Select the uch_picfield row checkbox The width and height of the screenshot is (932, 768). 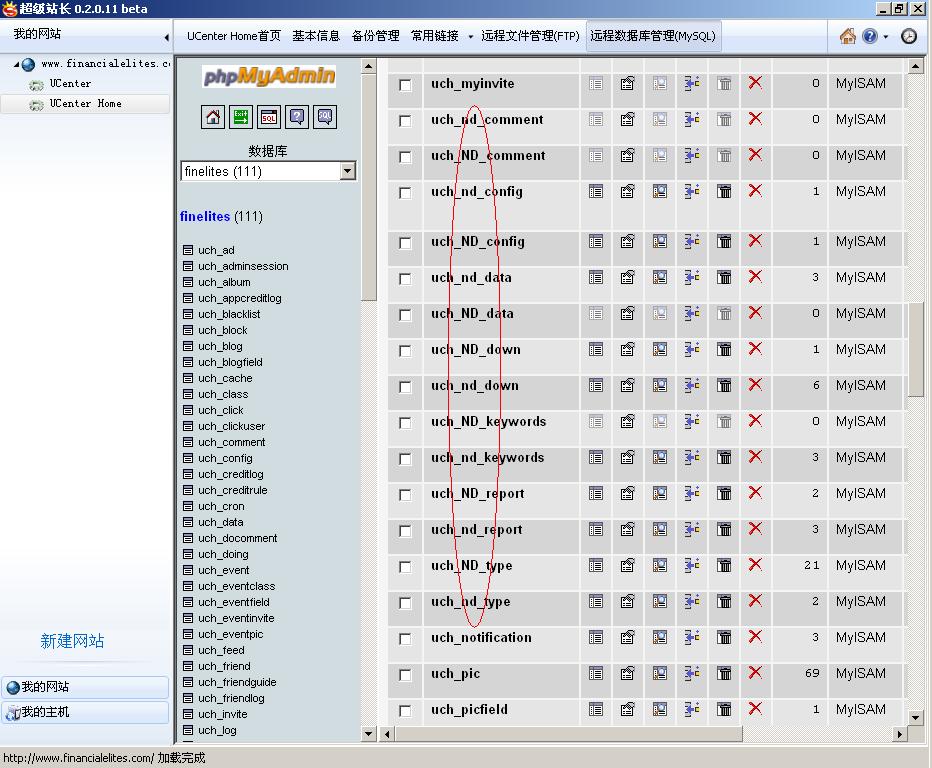405,711
